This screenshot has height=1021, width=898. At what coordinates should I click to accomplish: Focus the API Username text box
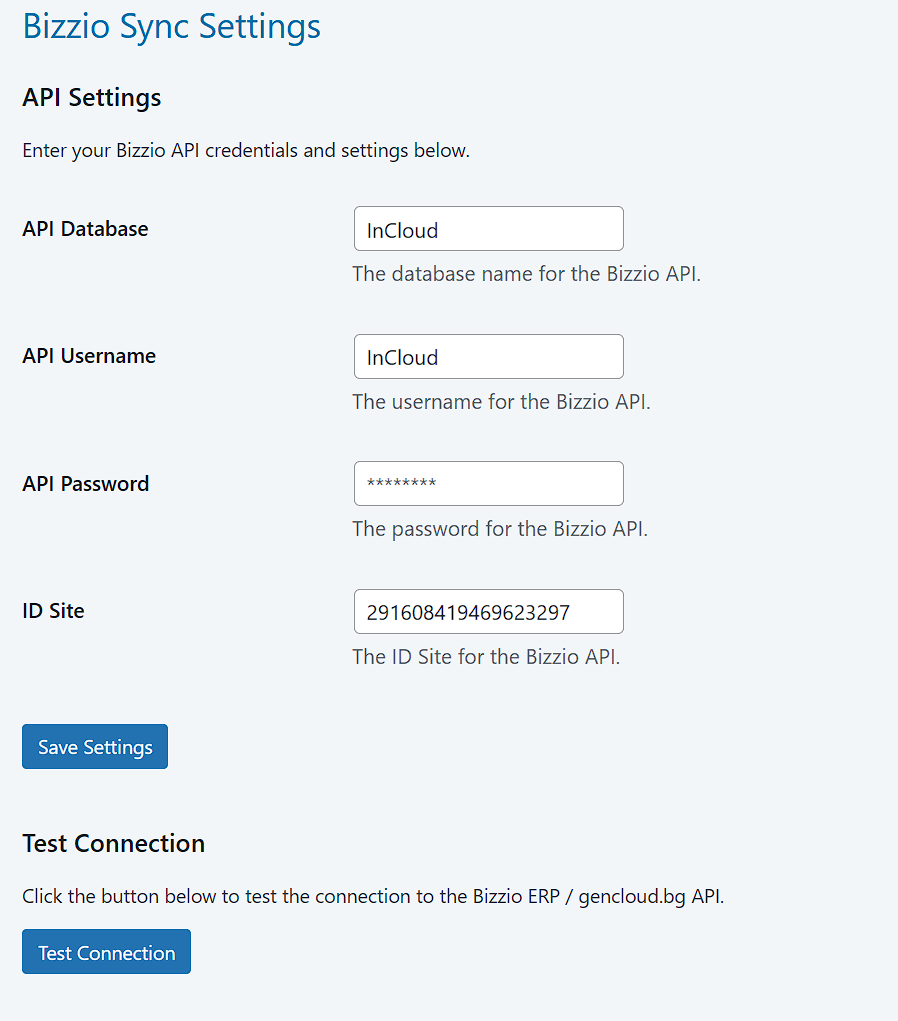tap(488, 357)
